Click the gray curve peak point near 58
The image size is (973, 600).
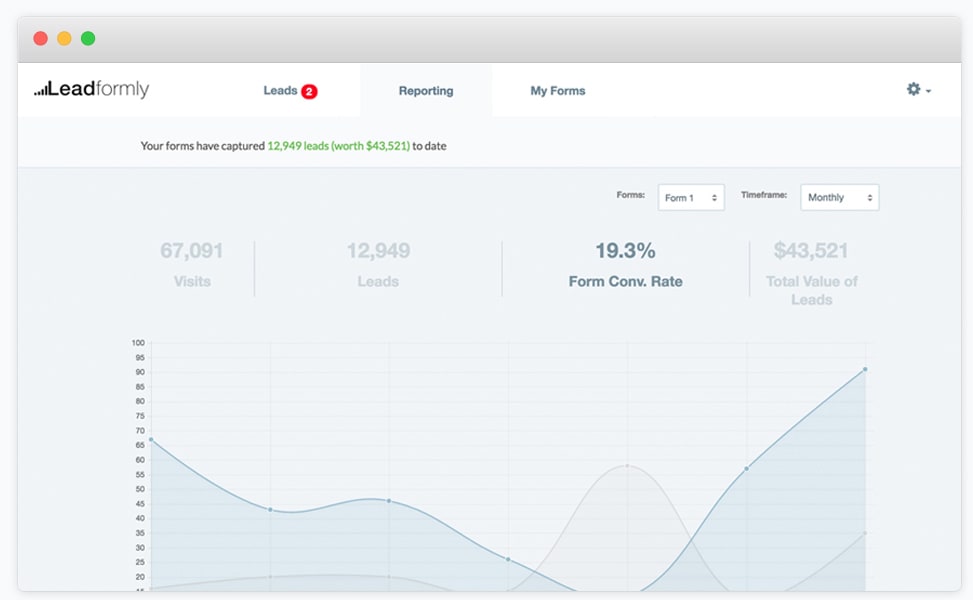pyautogui.click(x=627, y=465)
